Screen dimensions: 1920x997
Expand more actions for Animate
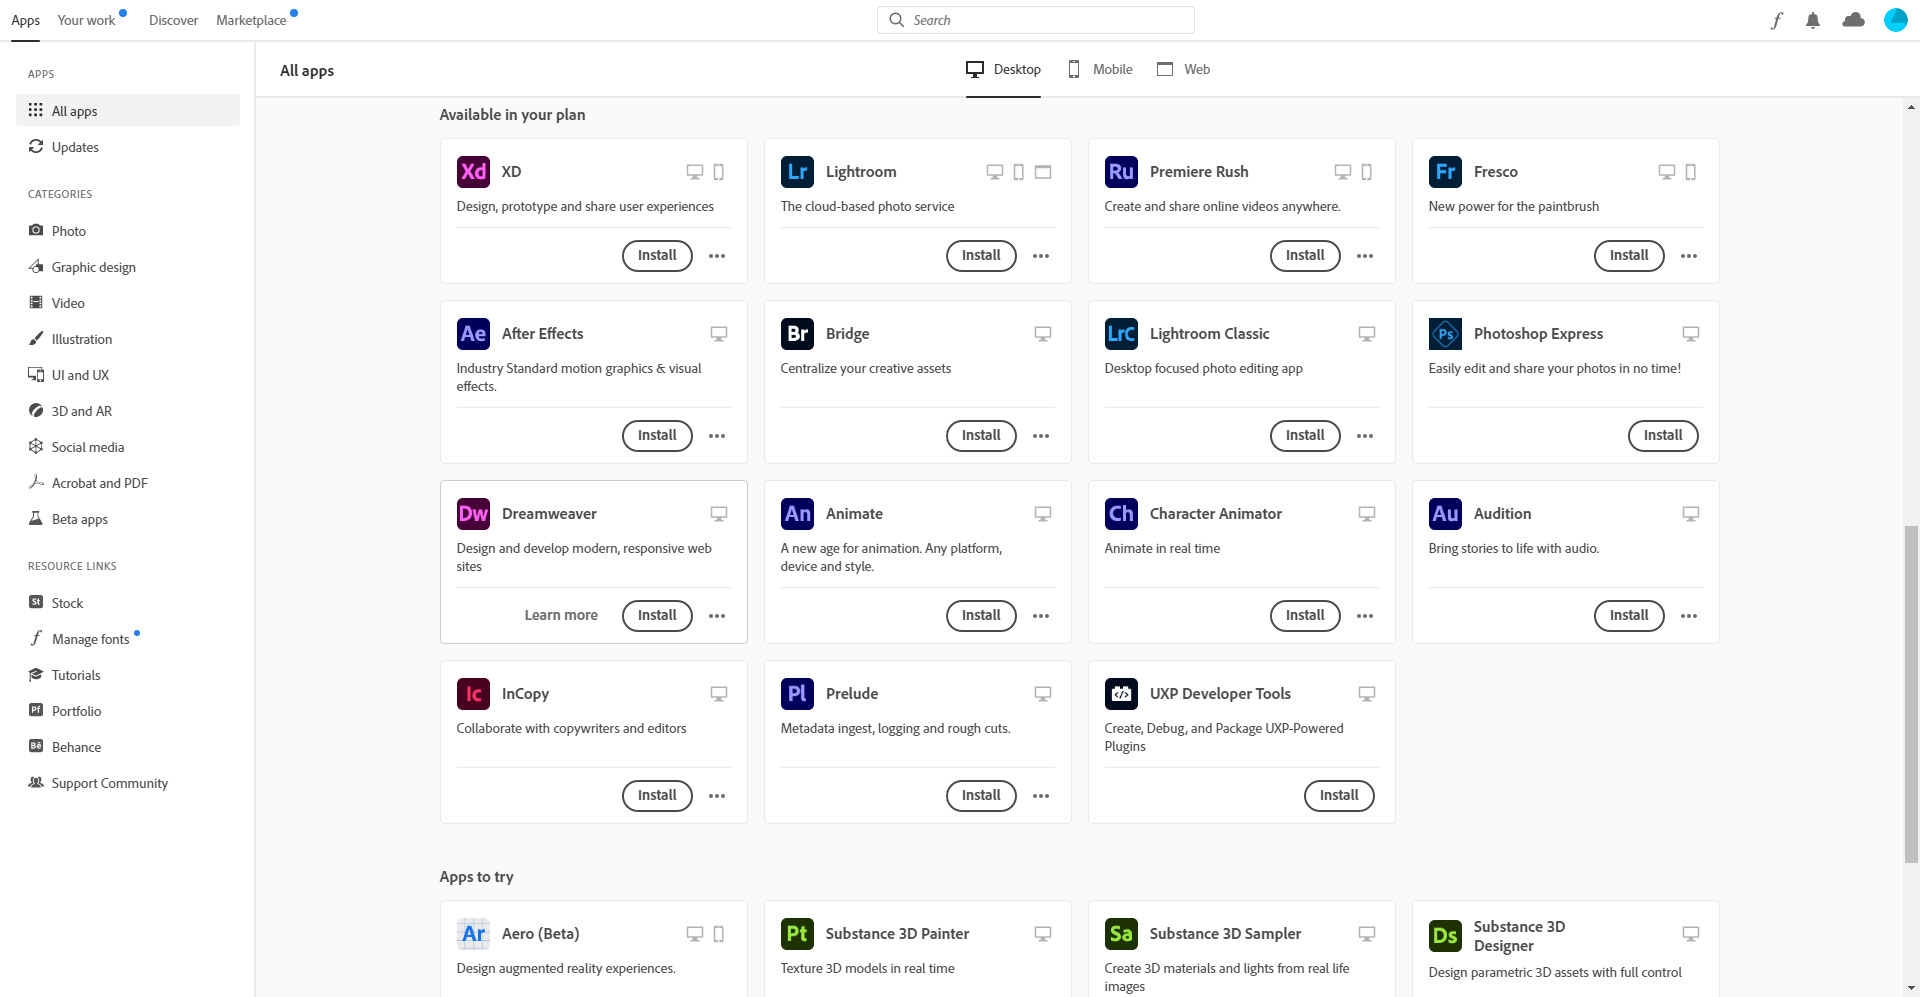point(1041,616)
